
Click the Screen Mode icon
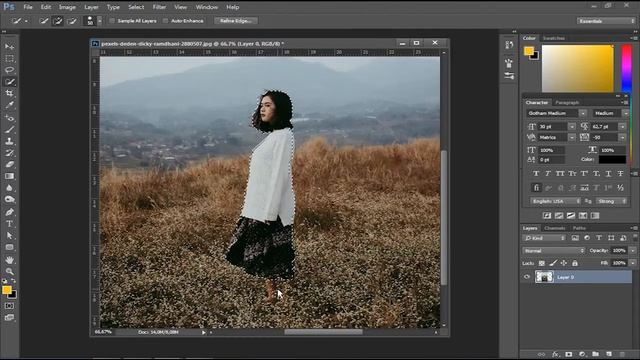(9, 318)
